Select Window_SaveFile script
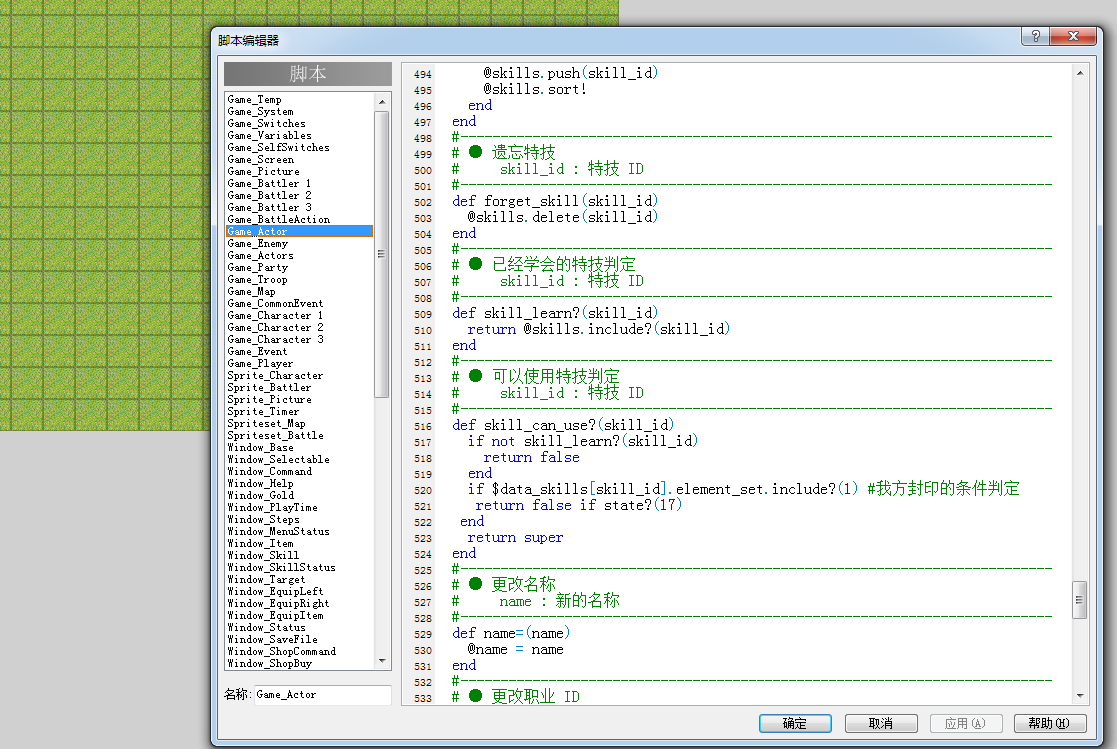This screenshot has height=749, width=1117. click(299, 640)
